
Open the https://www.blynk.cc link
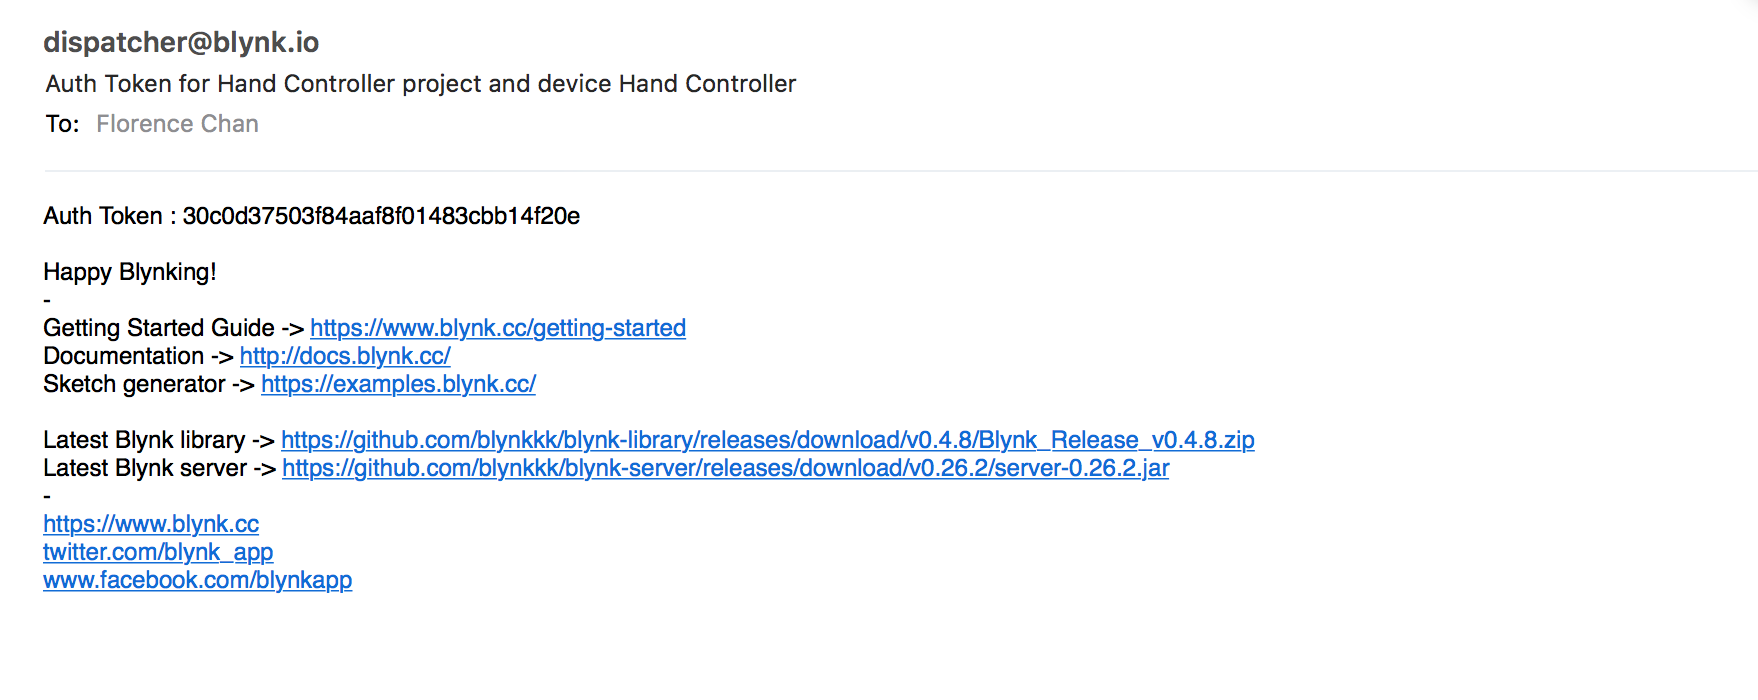click(151, 524)
